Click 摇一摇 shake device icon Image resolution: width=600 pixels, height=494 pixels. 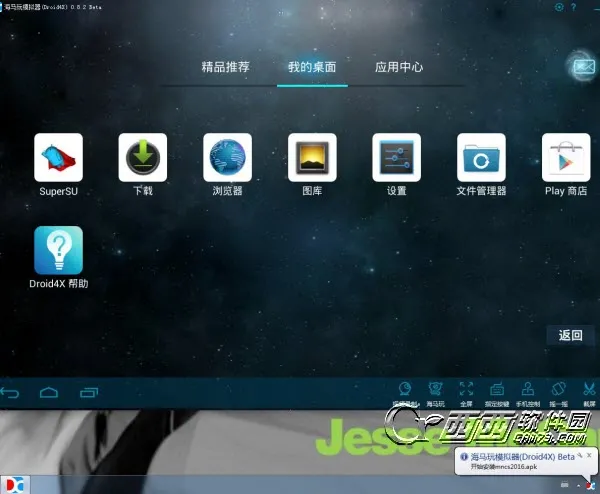558,394
